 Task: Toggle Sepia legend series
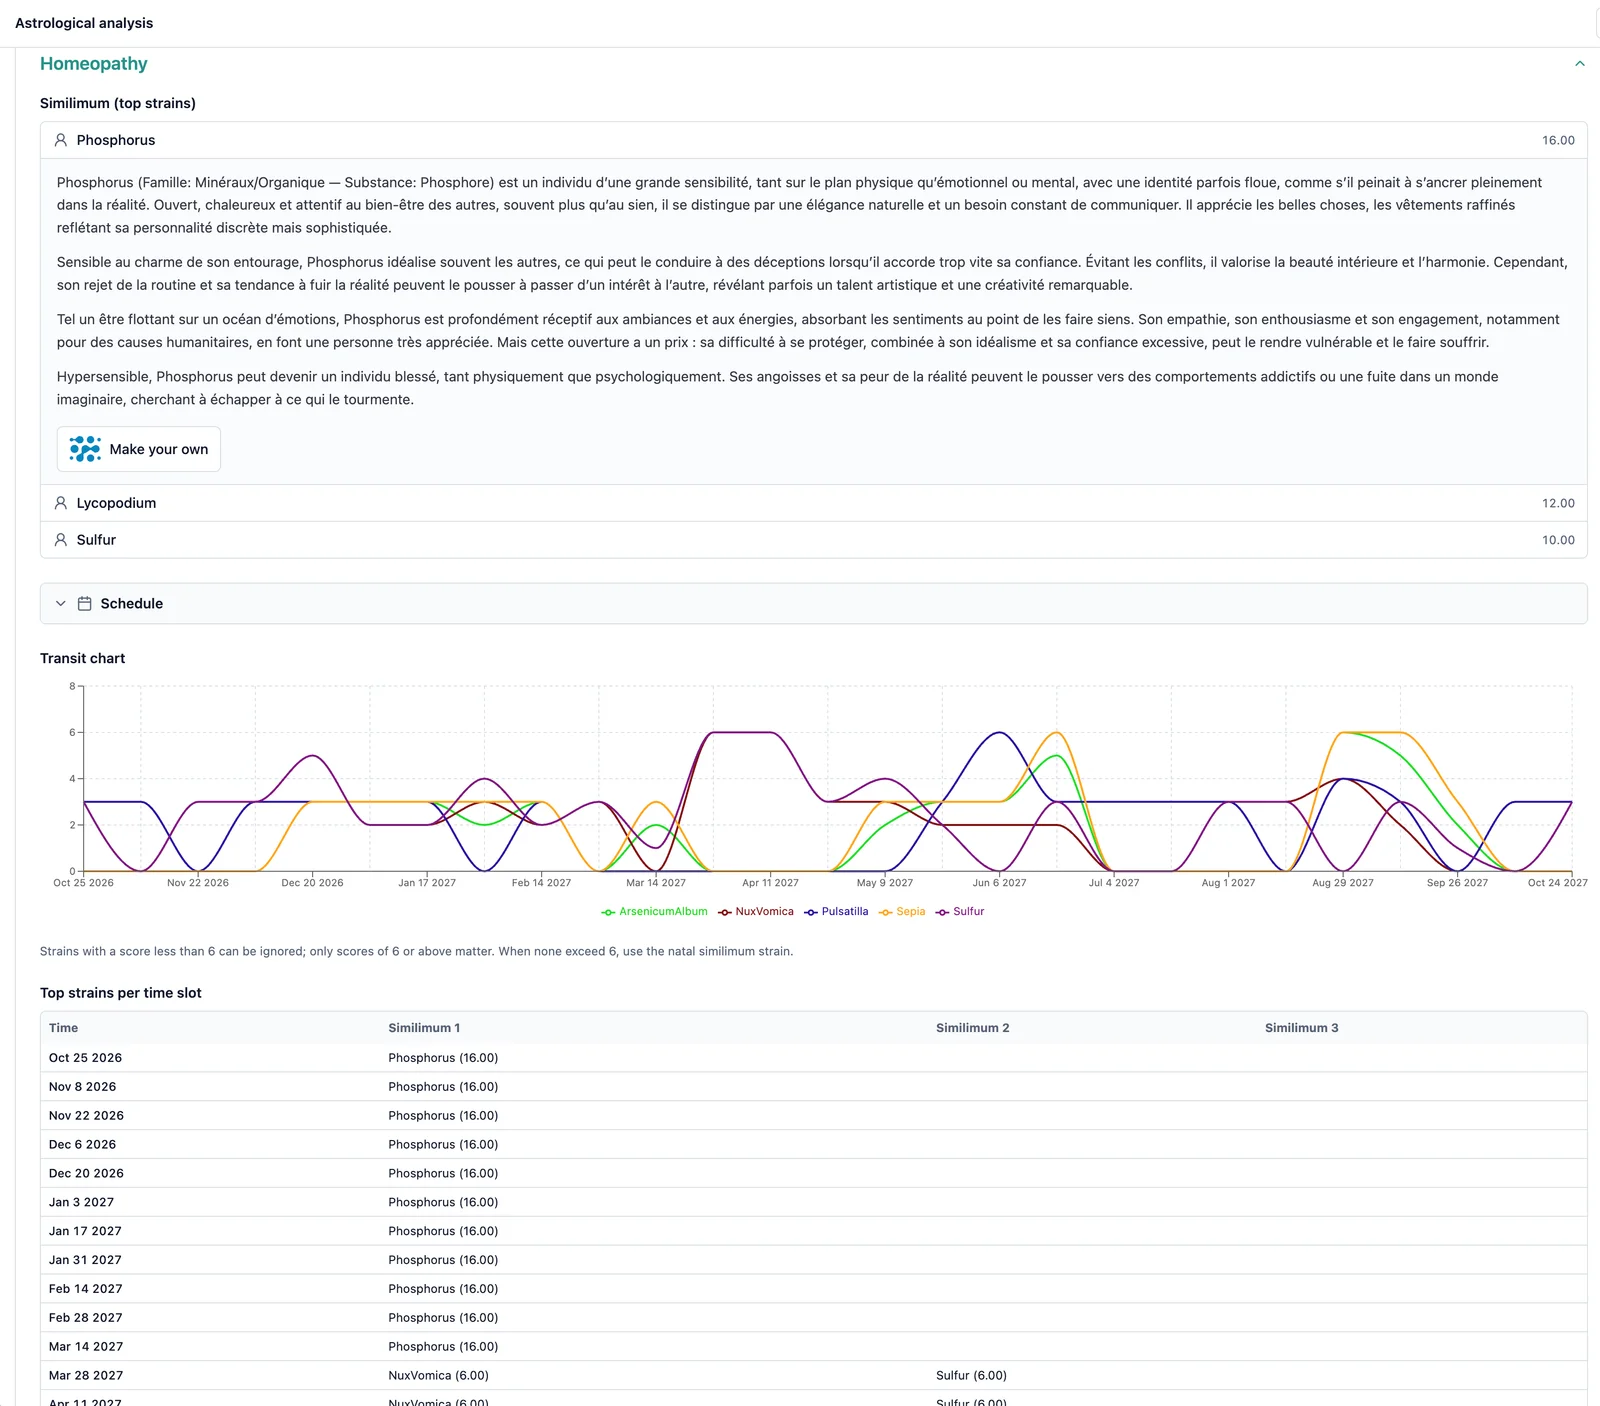902,912
